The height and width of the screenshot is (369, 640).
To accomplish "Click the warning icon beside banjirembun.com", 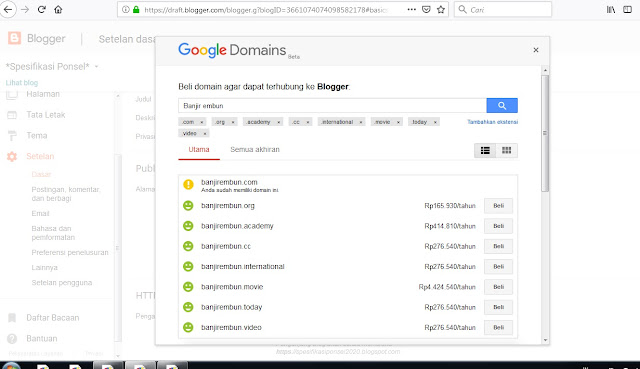I will tap(188, 184).
